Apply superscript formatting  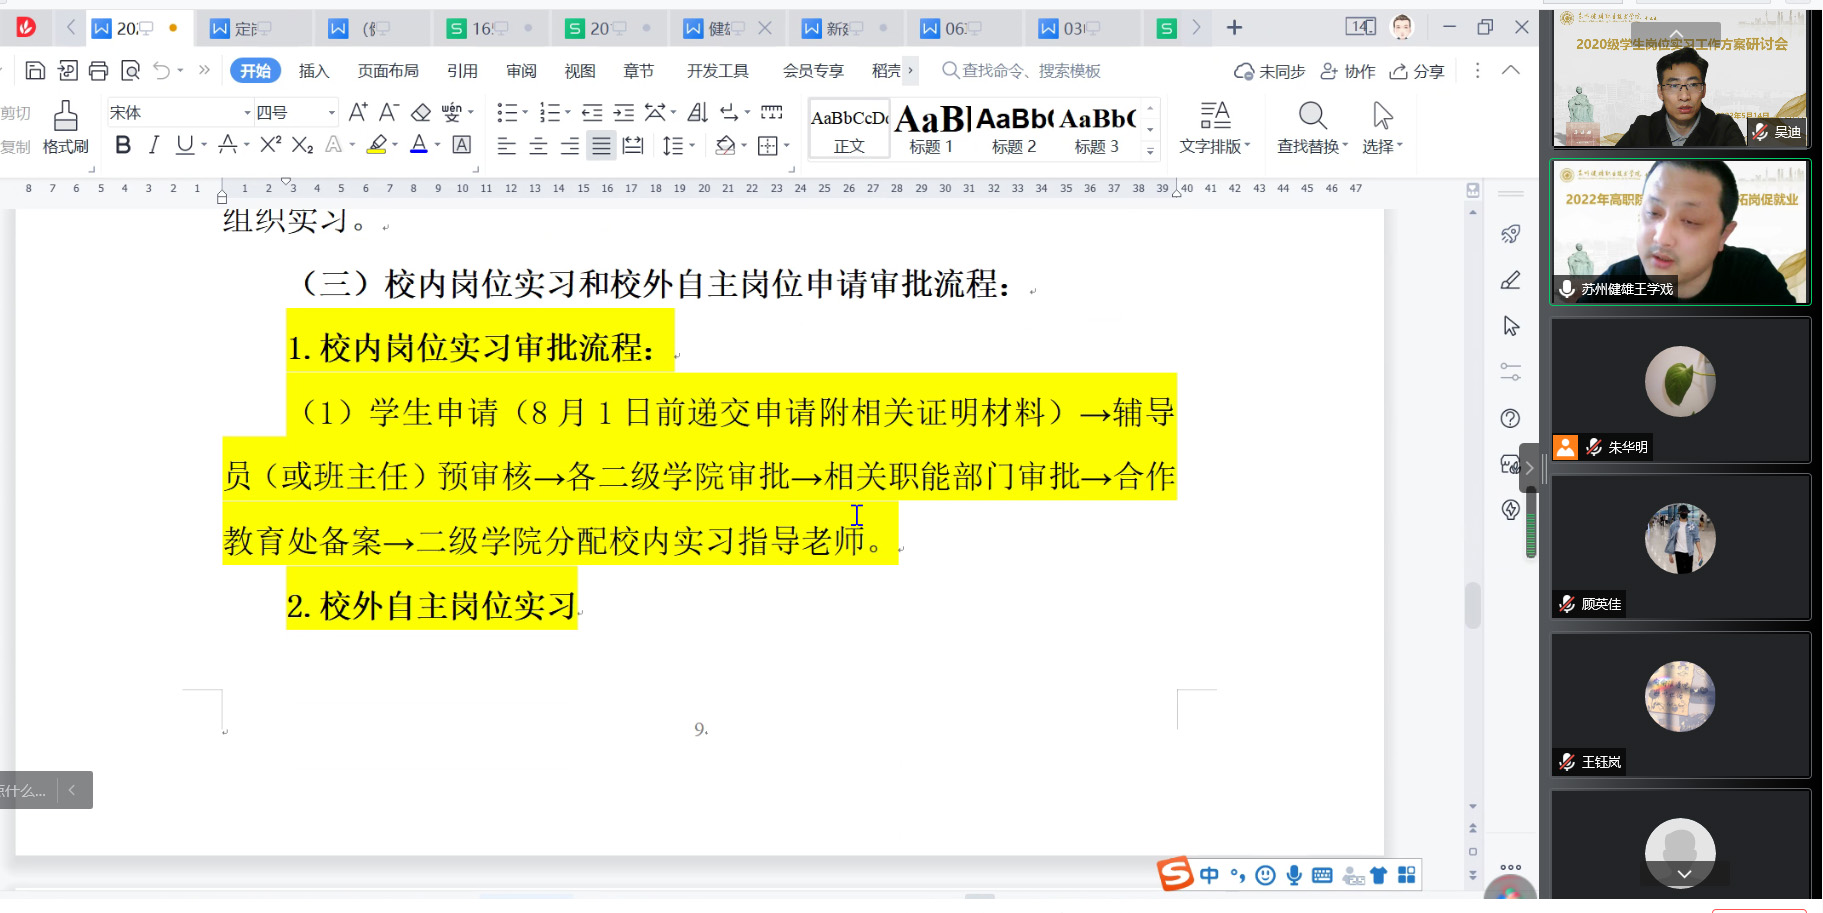[270, 146]
